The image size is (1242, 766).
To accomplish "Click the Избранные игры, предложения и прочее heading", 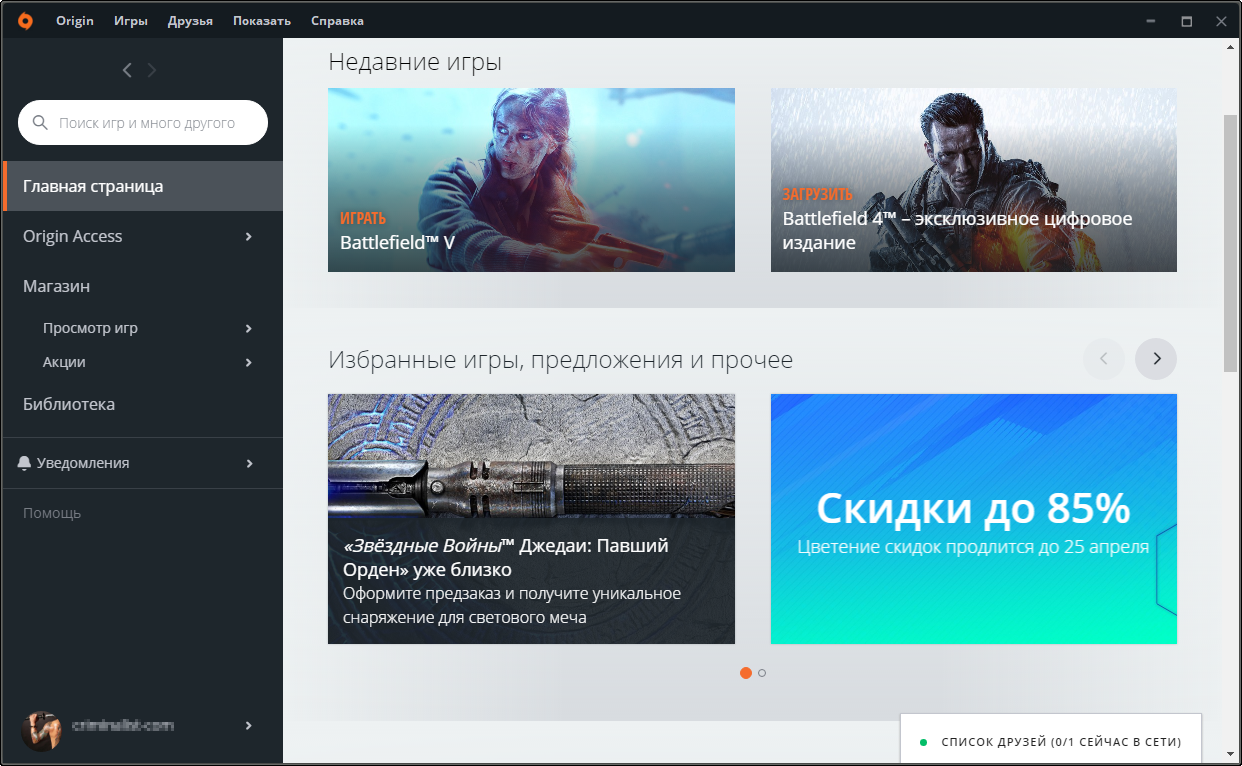I will [560, 360].
